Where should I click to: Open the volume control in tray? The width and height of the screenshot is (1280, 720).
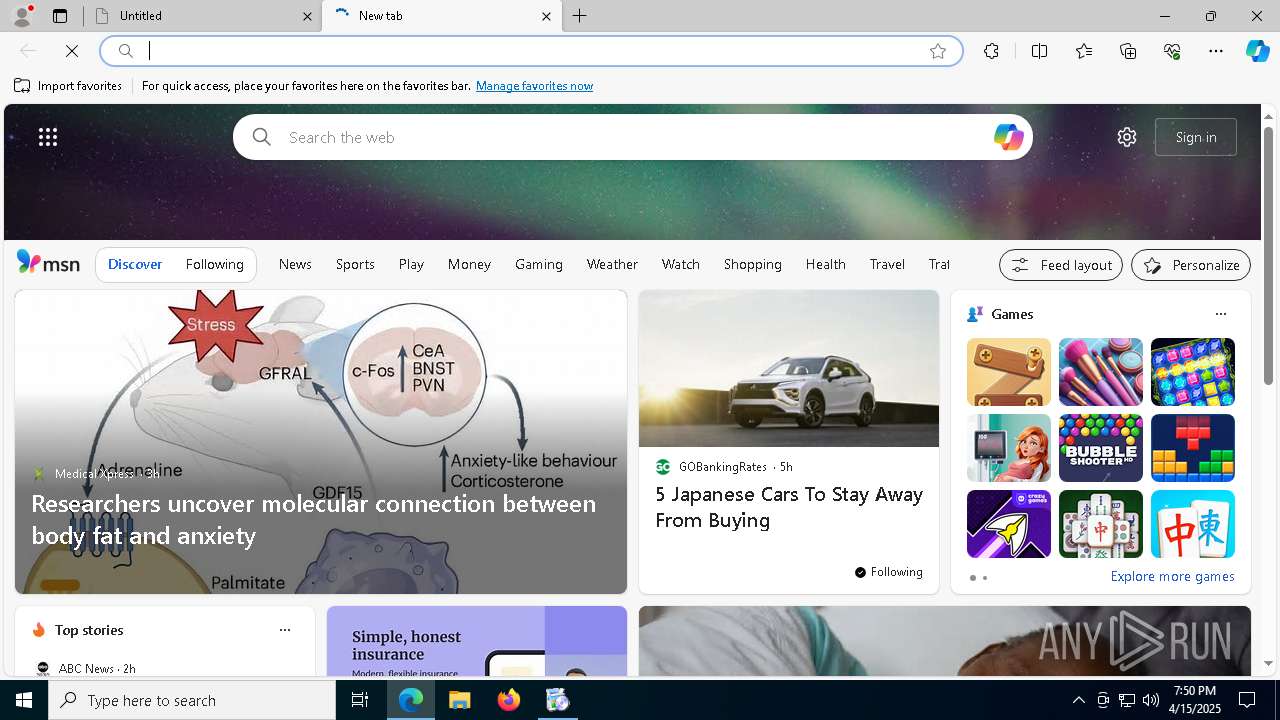(x=1150, y=700)
